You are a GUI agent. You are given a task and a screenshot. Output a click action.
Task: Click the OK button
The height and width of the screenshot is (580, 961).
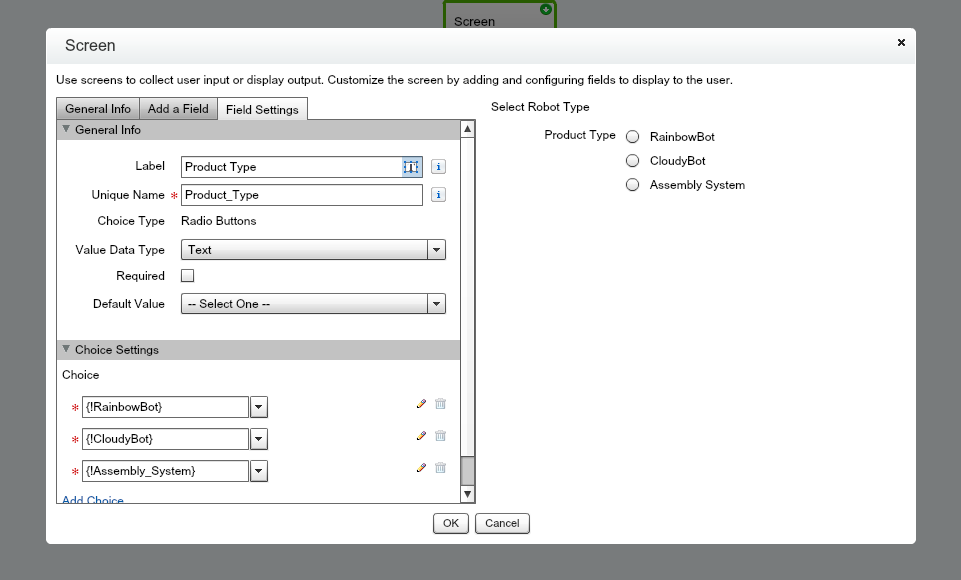click(x=451, y=524)
